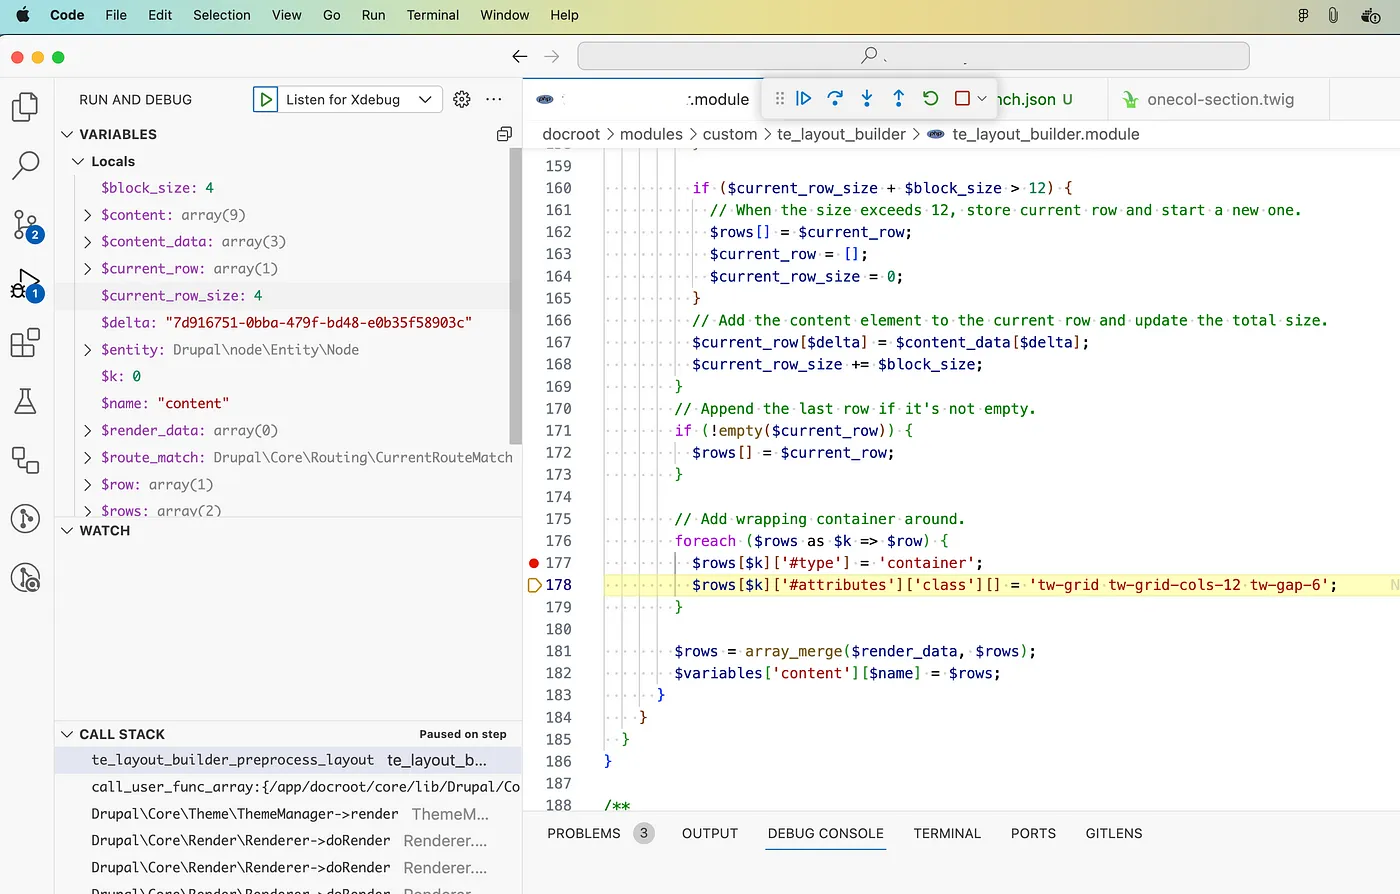
Task: Switch to the onecol-section.twig tab
Action: coord(1219,99)
